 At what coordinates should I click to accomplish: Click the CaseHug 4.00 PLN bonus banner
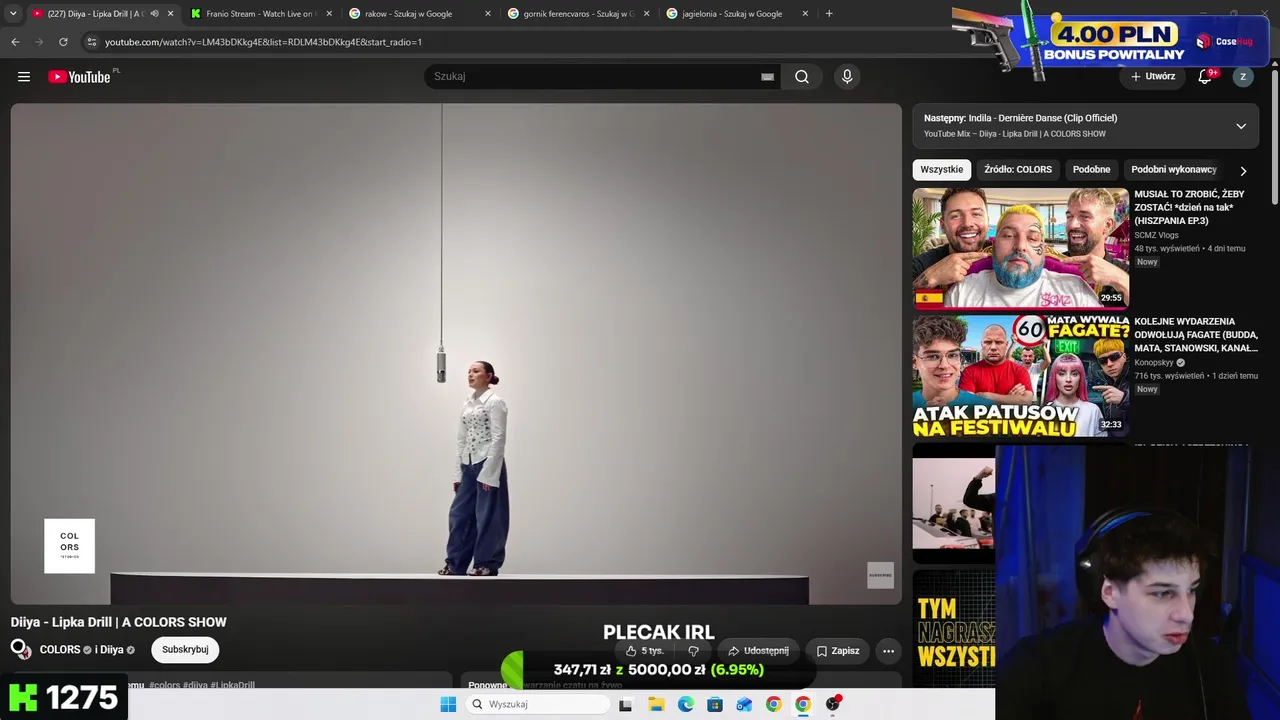[x=1111, y=42]
